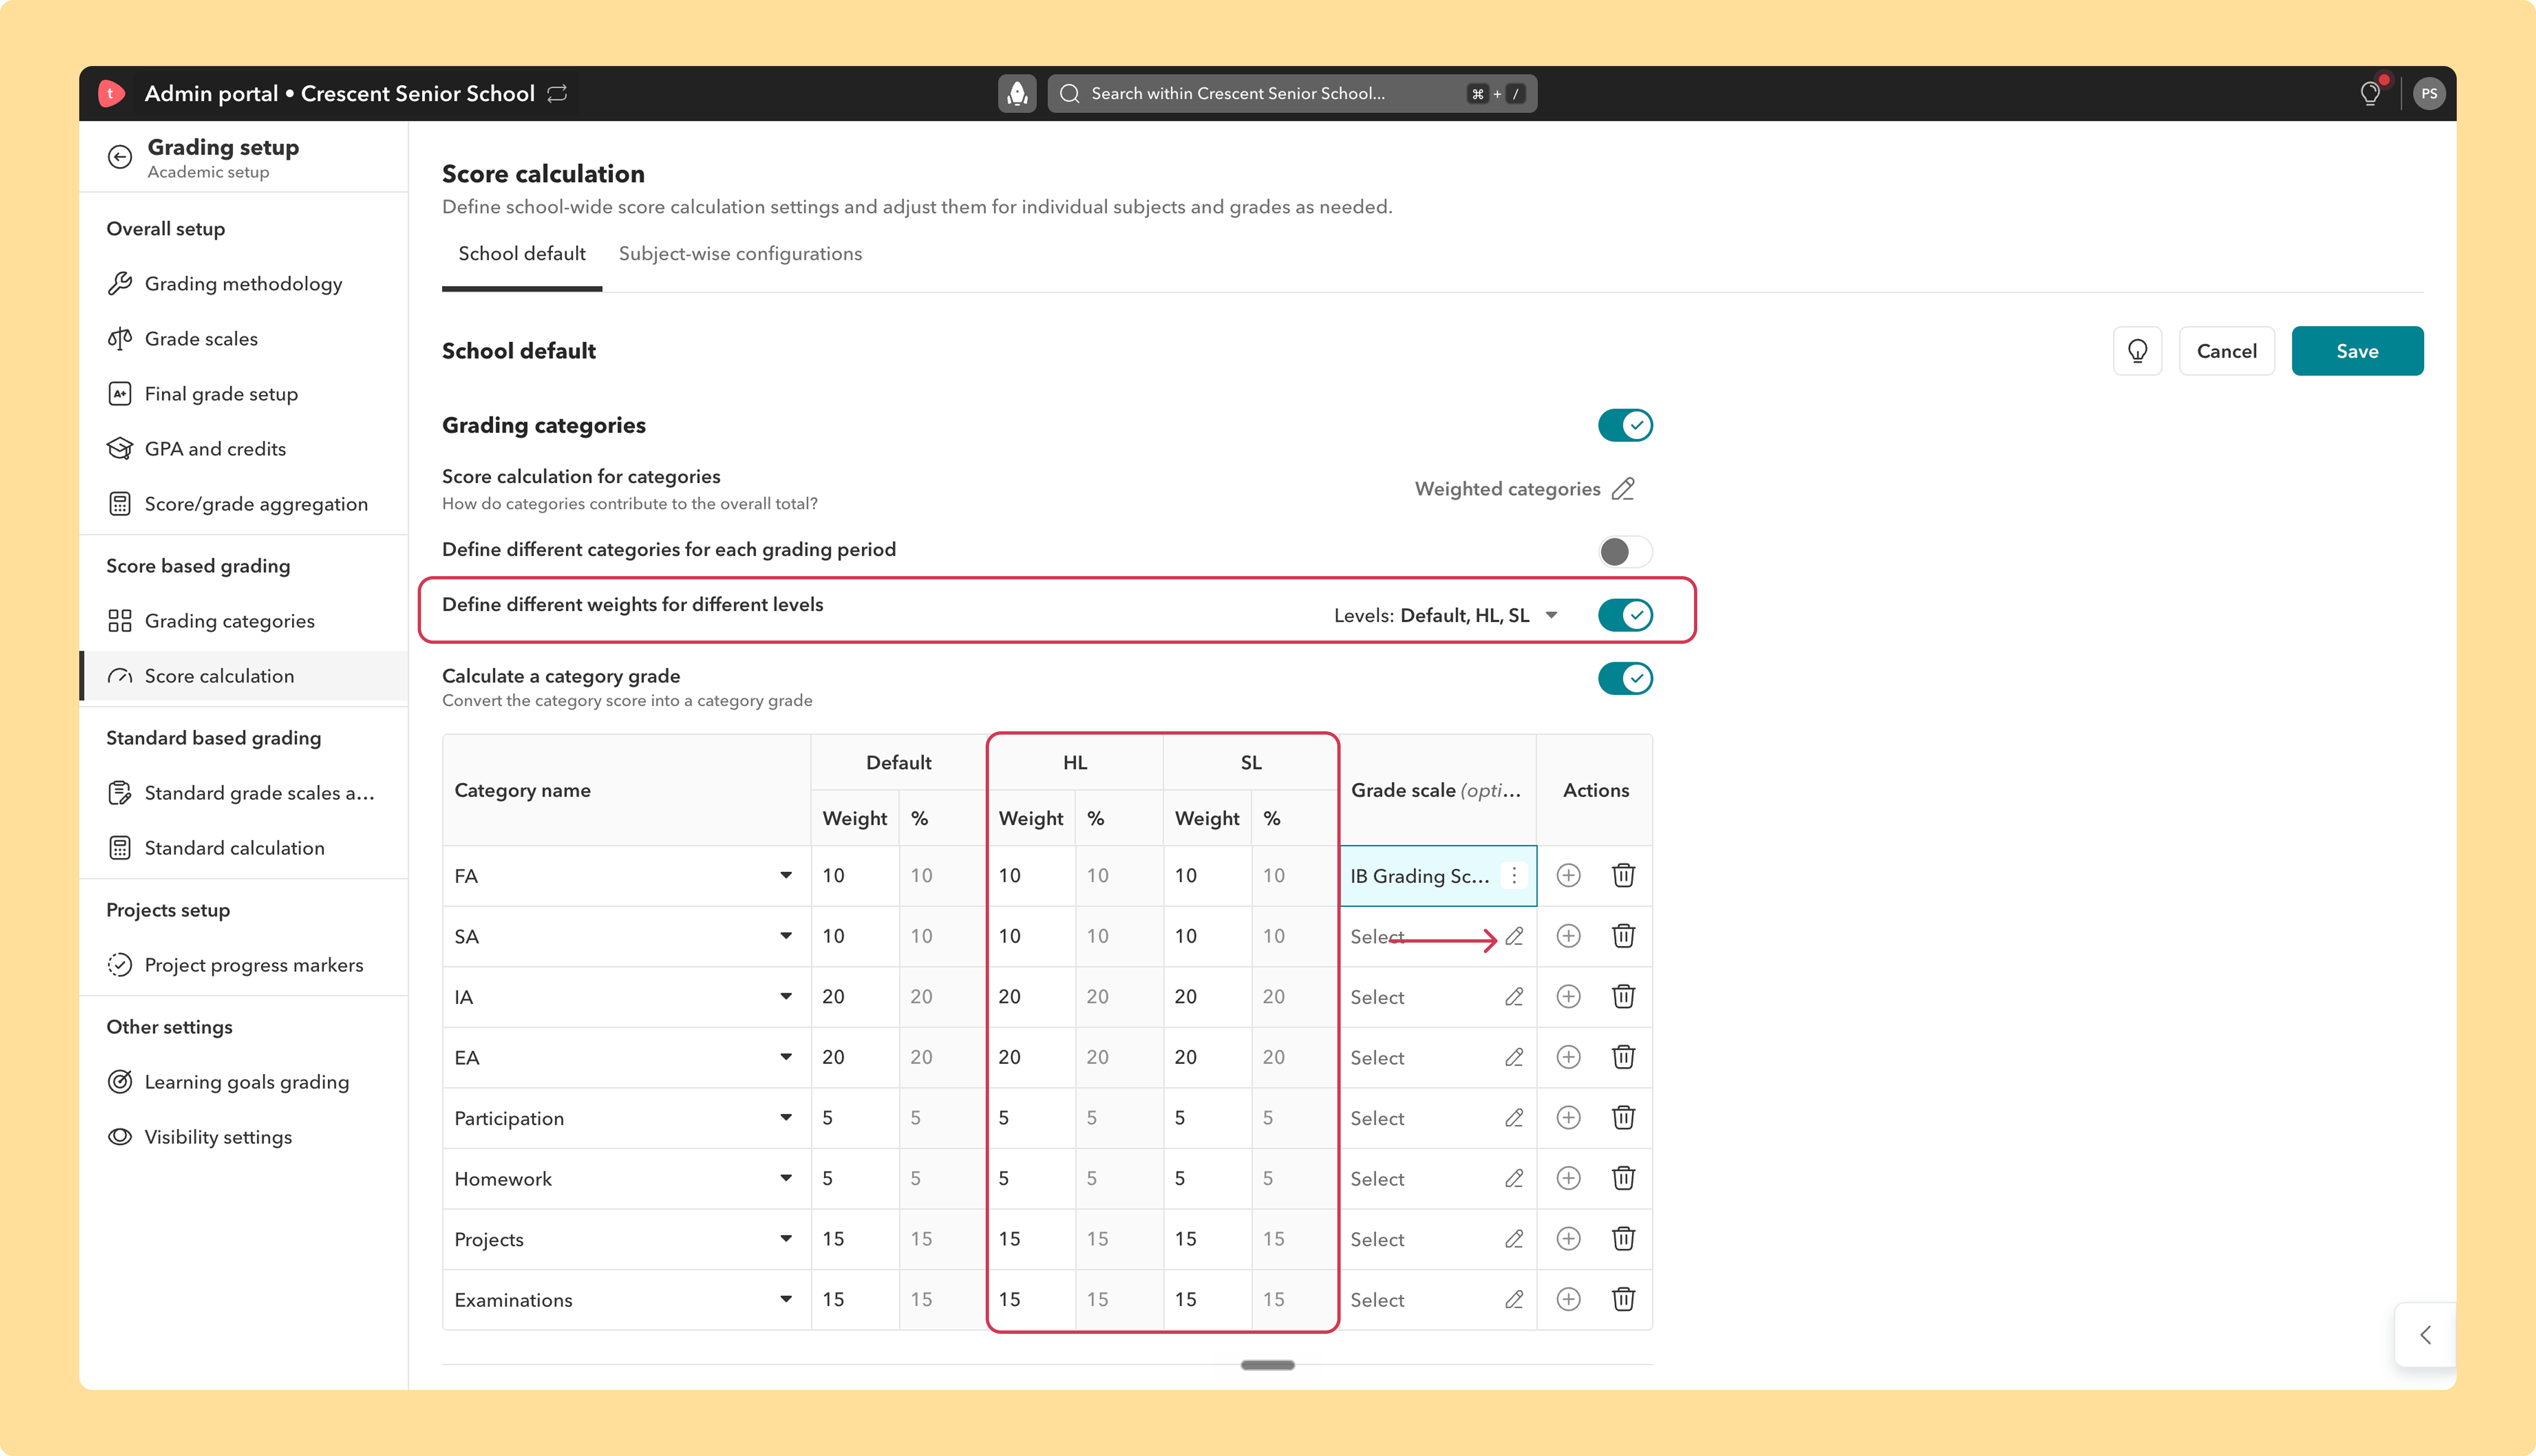Open the Homework category name dropdown
Image resolution: width=2536 pixels, height=1456 pixels.
[x=786, y=1178]
